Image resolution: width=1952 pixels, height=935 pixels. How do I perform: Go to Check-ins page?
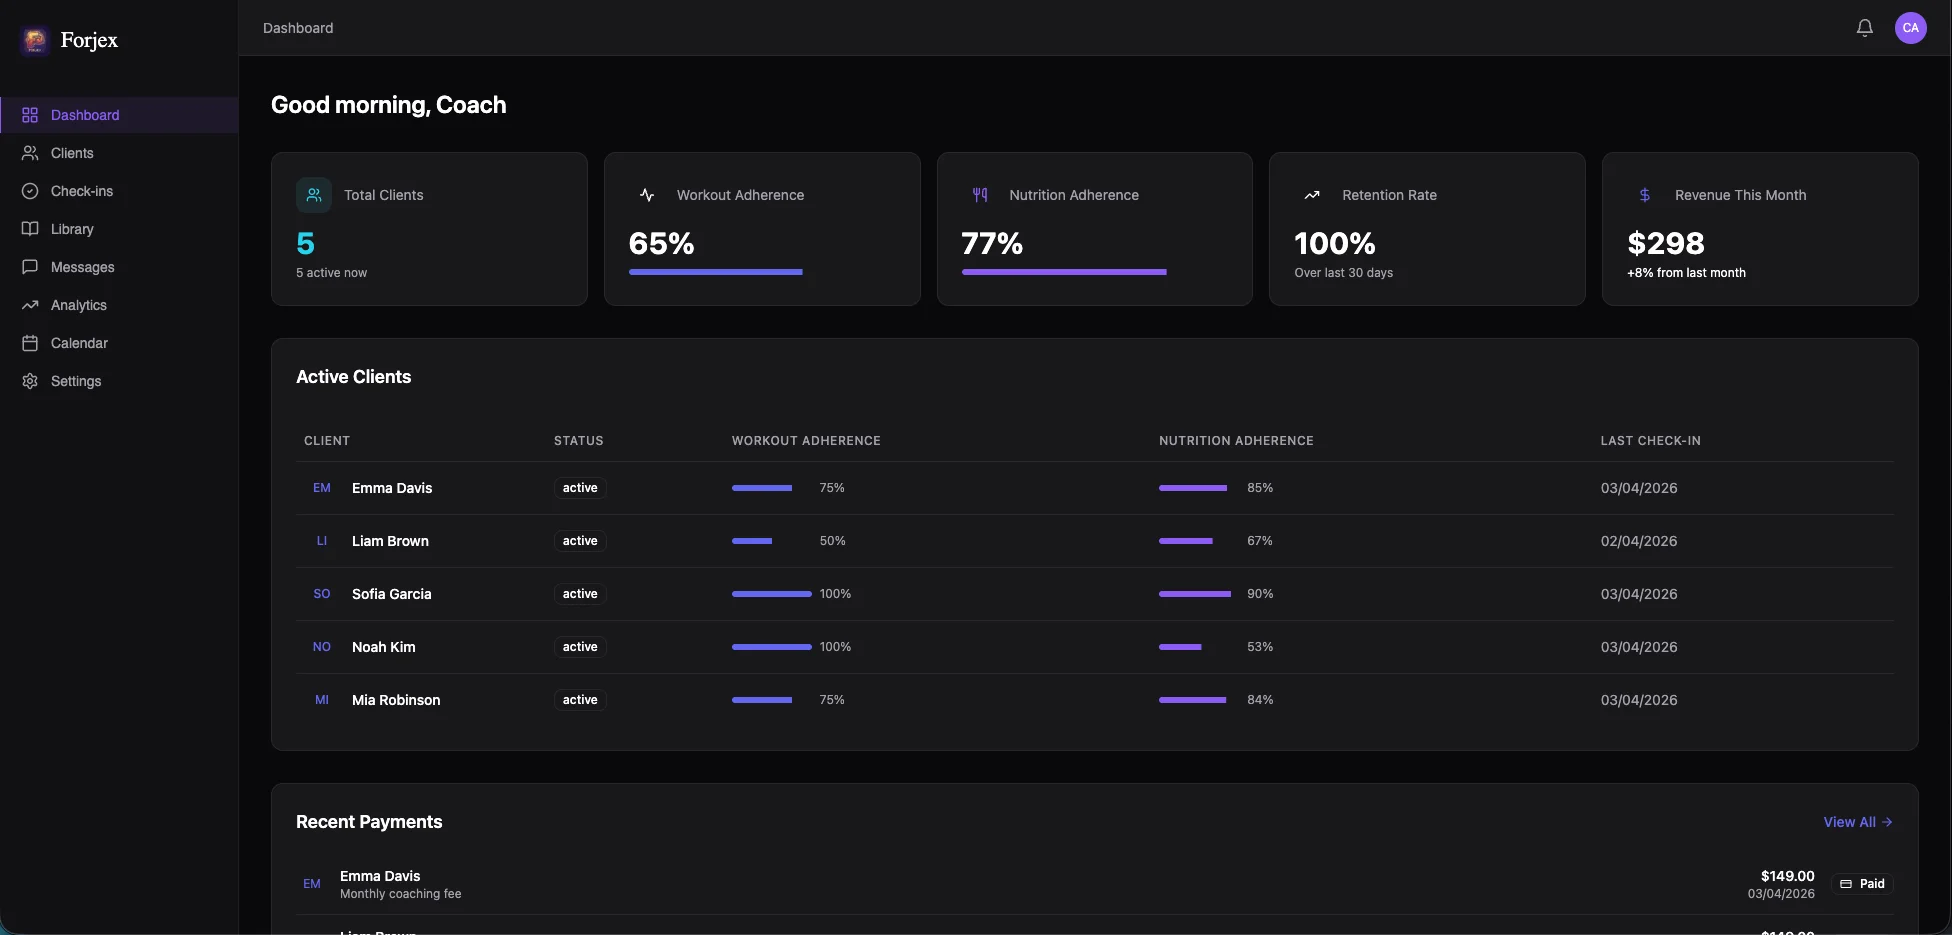click(82, 191)
